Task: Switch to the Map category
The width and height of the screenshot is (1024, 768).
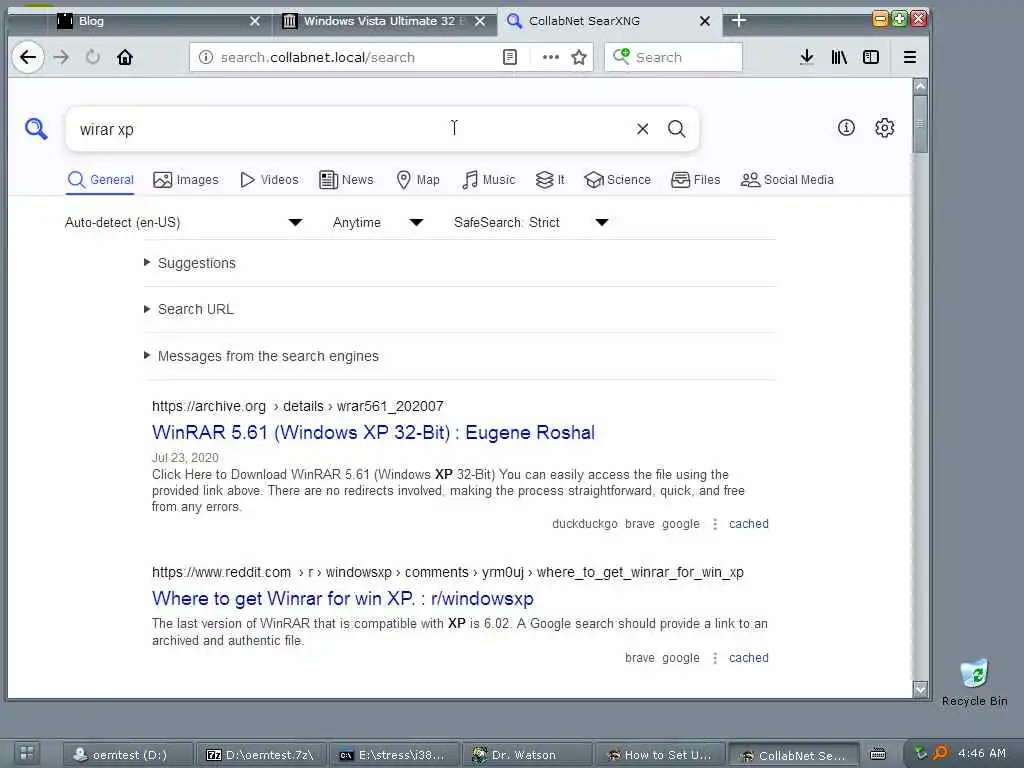Action: click(418, 180)
